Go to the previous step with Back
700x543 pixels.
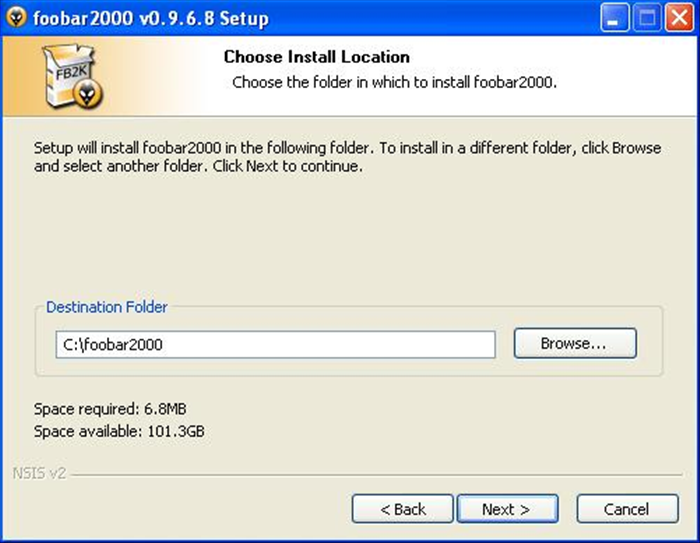point(403,509)
